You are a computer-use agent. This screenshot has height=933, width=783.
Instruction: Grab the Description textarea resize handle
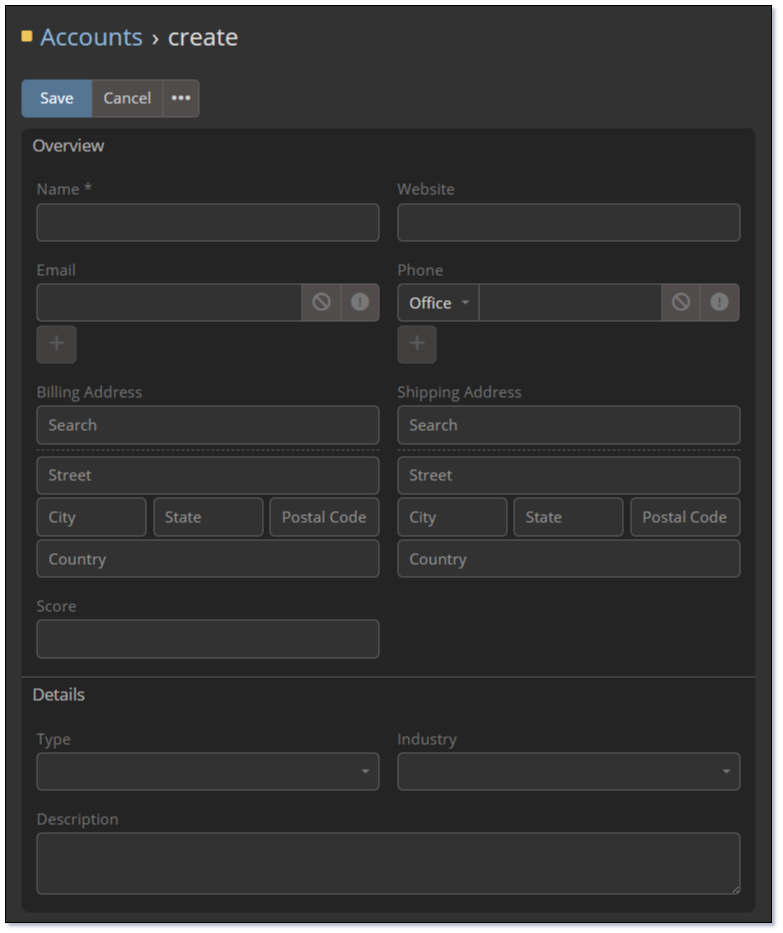pos(736,890)
